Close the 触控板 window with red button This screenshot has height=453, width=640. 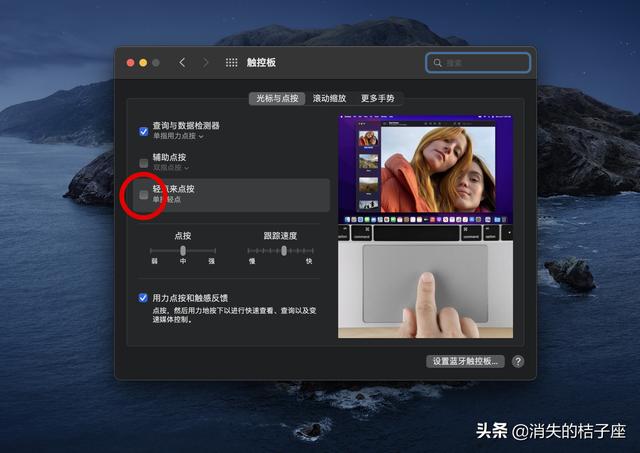[131, 62]
